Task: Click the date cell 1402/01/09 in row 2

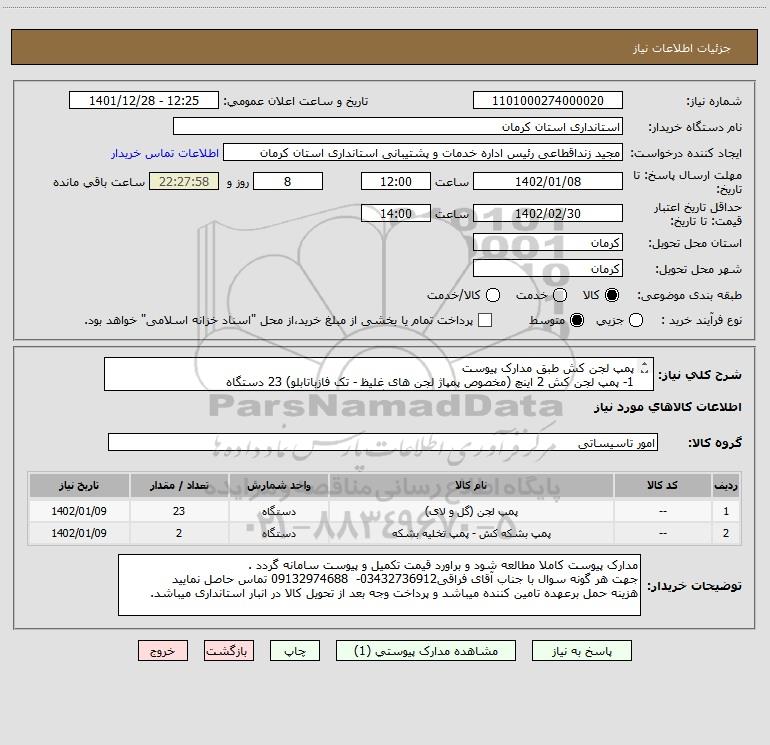Action: (x=79, y=533)
